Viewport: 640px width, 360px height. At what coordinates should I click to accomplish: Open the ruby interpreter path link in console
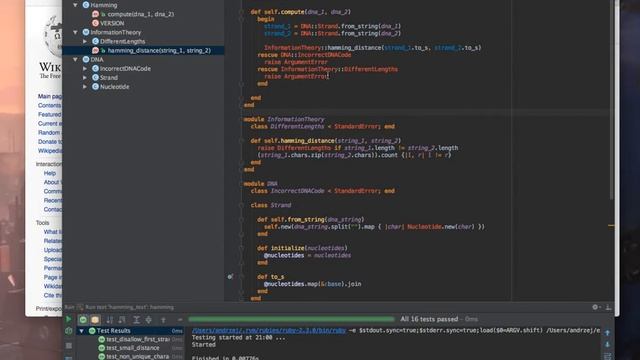pos(269,330)
